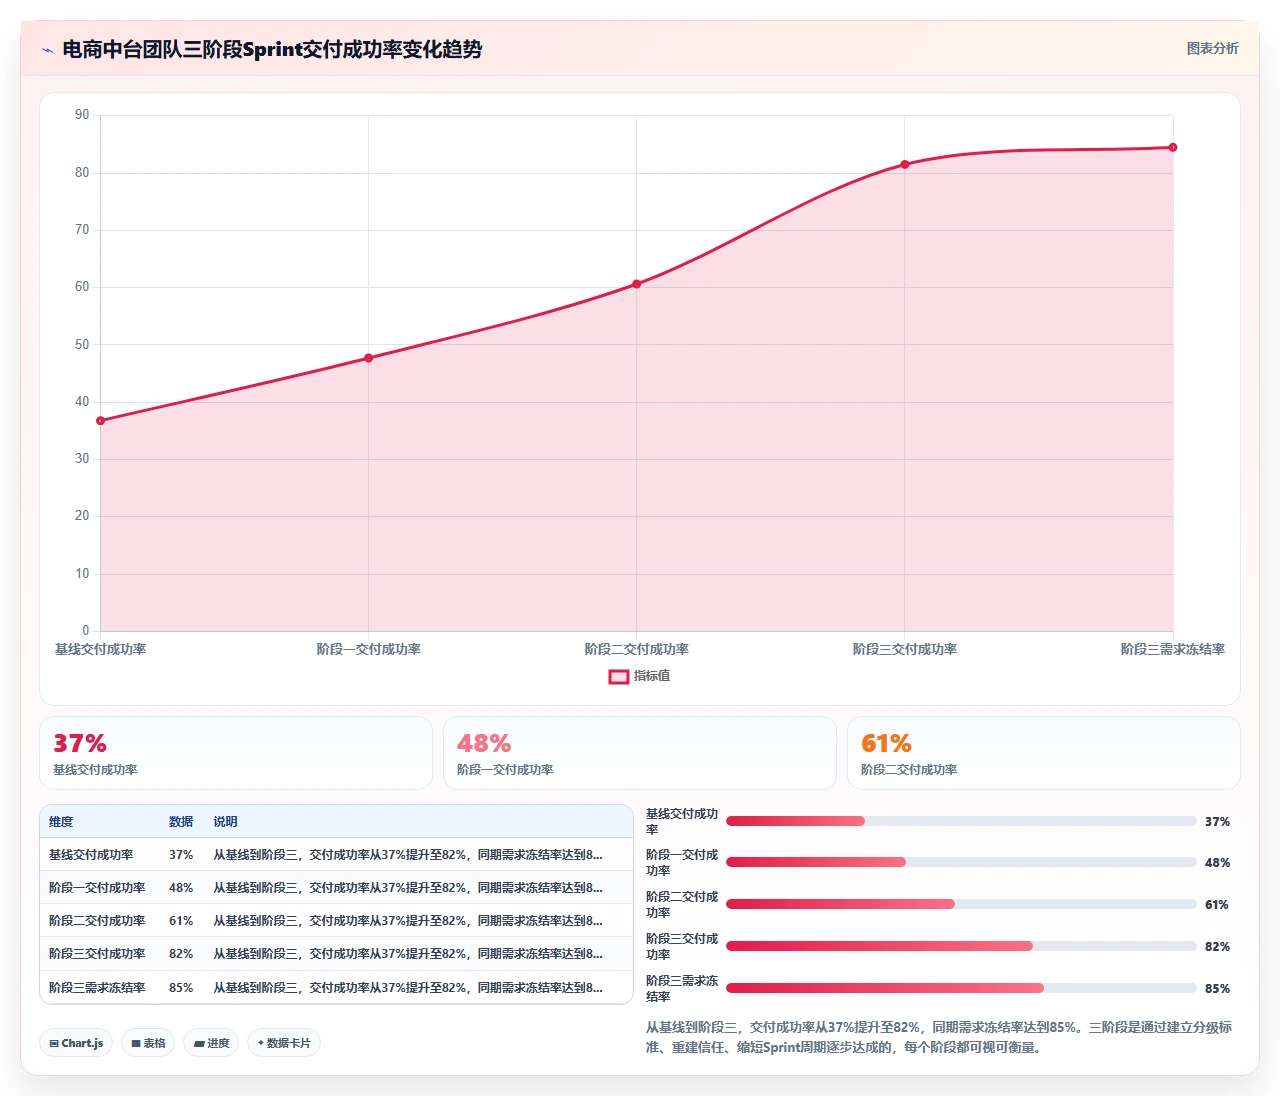Click the 数据 column header

pyautogui.click(x=181, y=822)
